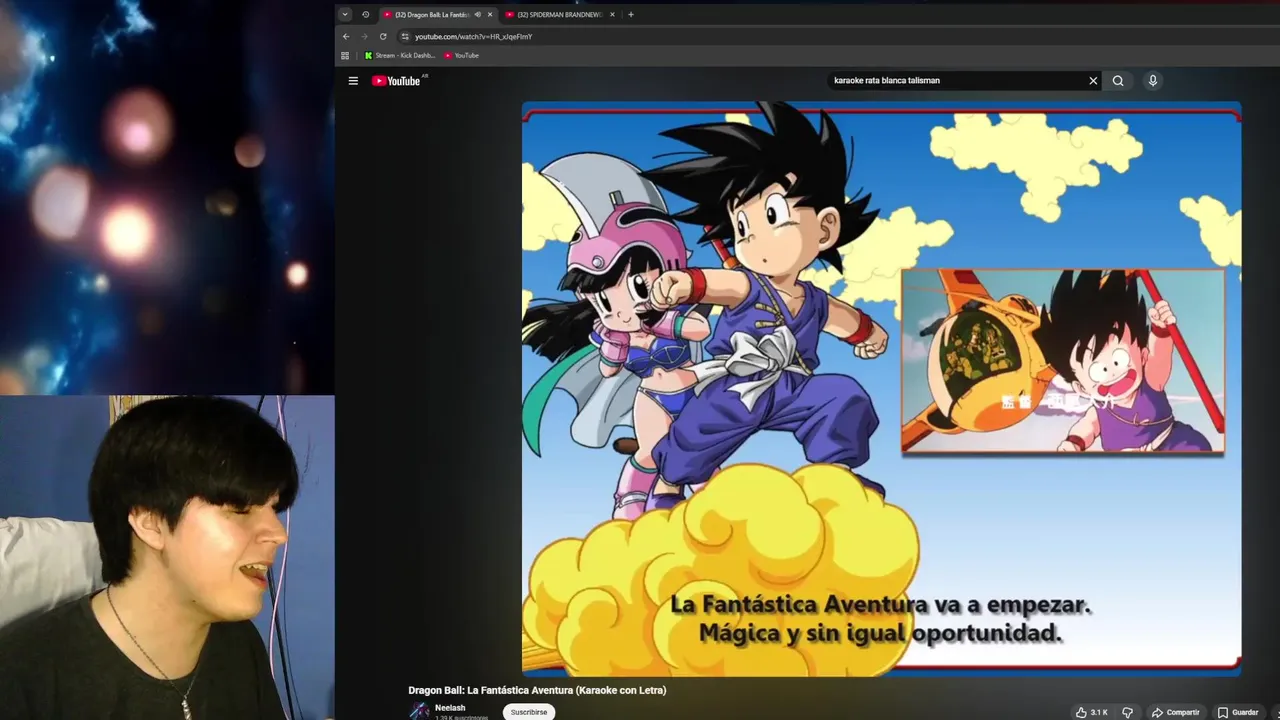Image resolution: width=1280 pixels, height=720 pixels.
Task: Select the youtube.com URL in address bar
Action: (x=473, y=36)
